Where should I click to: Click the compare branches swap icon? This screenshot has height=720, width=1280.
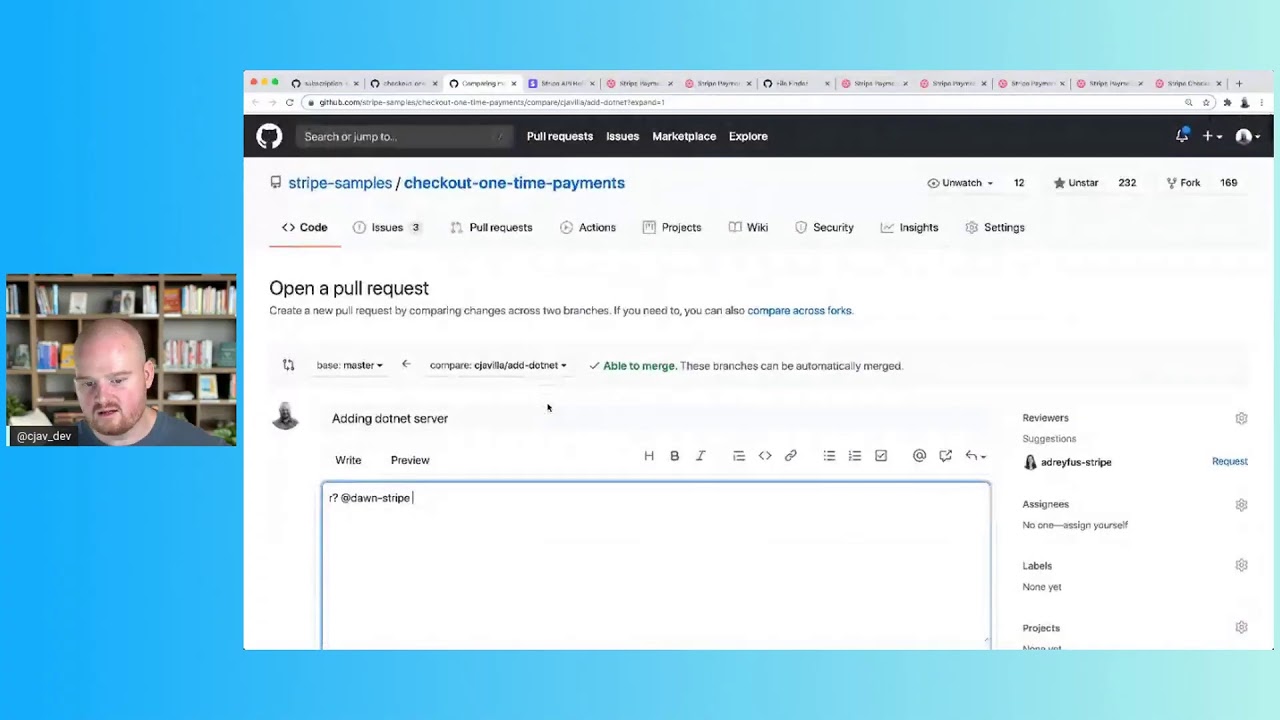(x=289, y=365)
